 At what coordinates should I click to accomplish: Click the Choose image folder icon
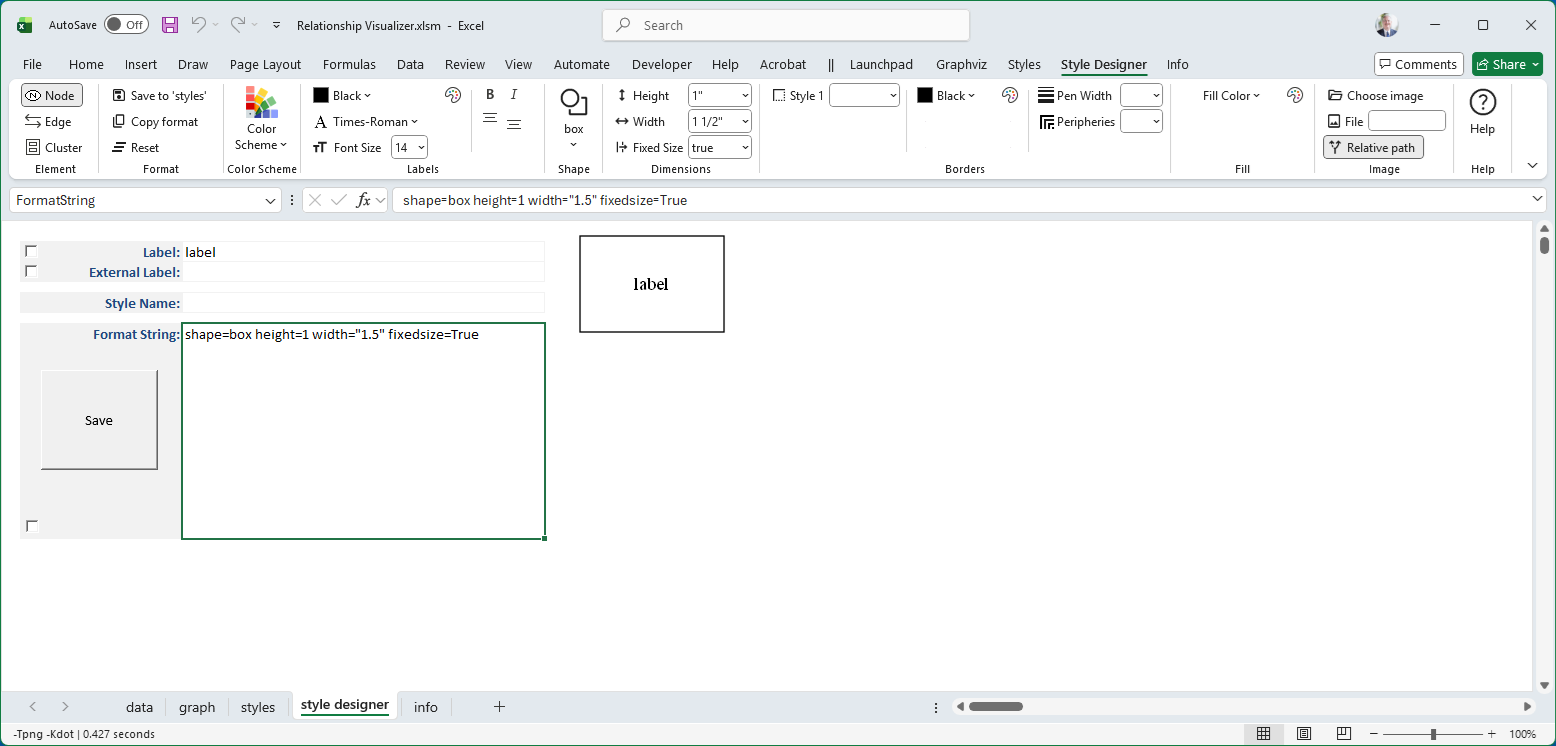coord(1335,96)
